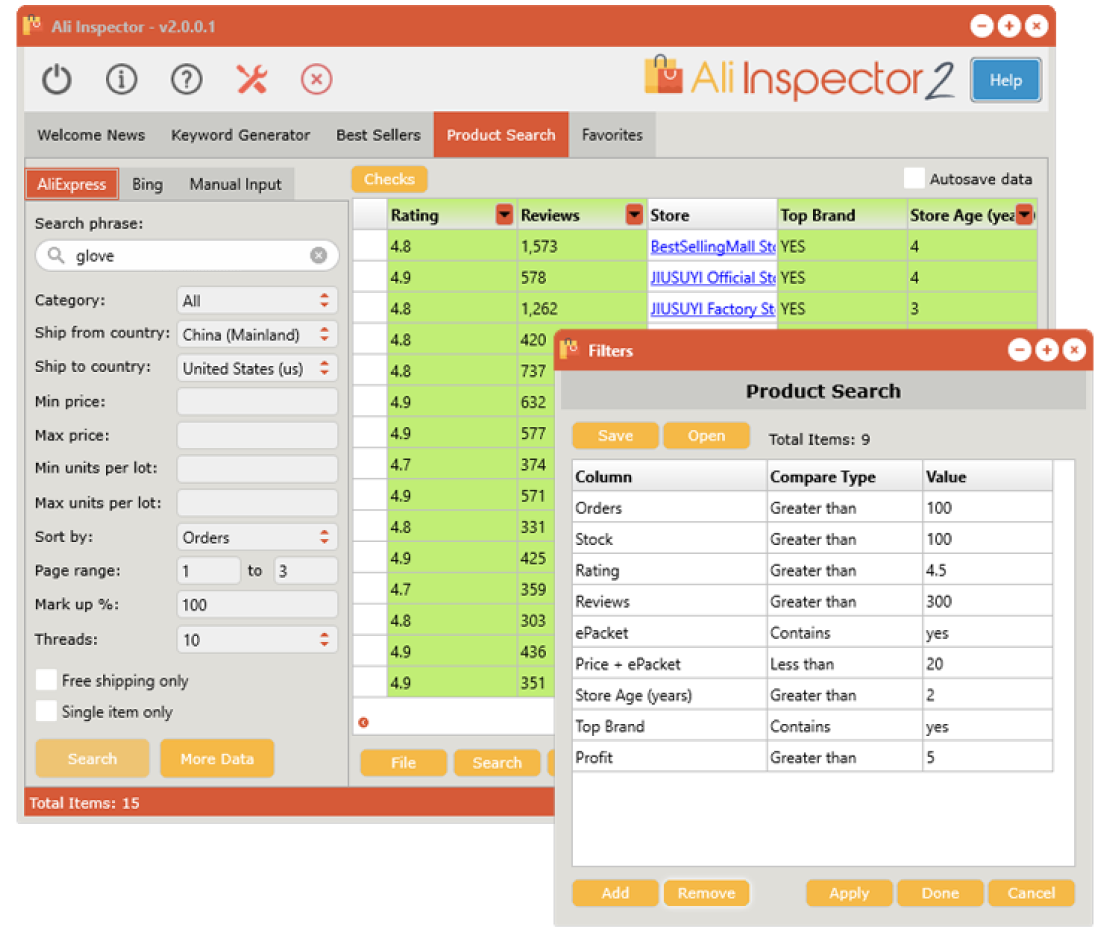
Task: Click the question mark help icon
Action: (186, 79)
